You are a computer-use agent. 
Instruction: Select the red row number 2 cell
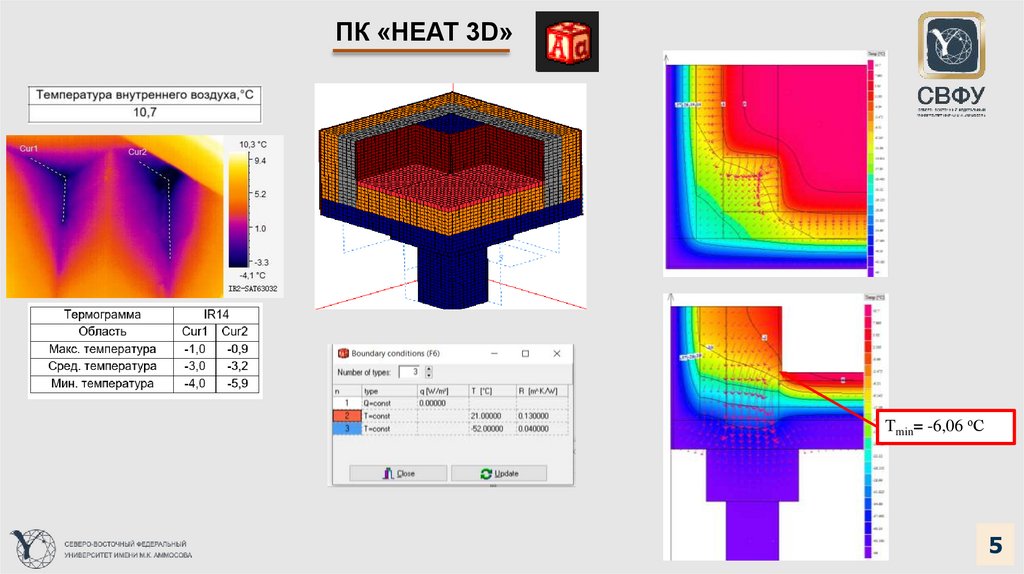347,416
